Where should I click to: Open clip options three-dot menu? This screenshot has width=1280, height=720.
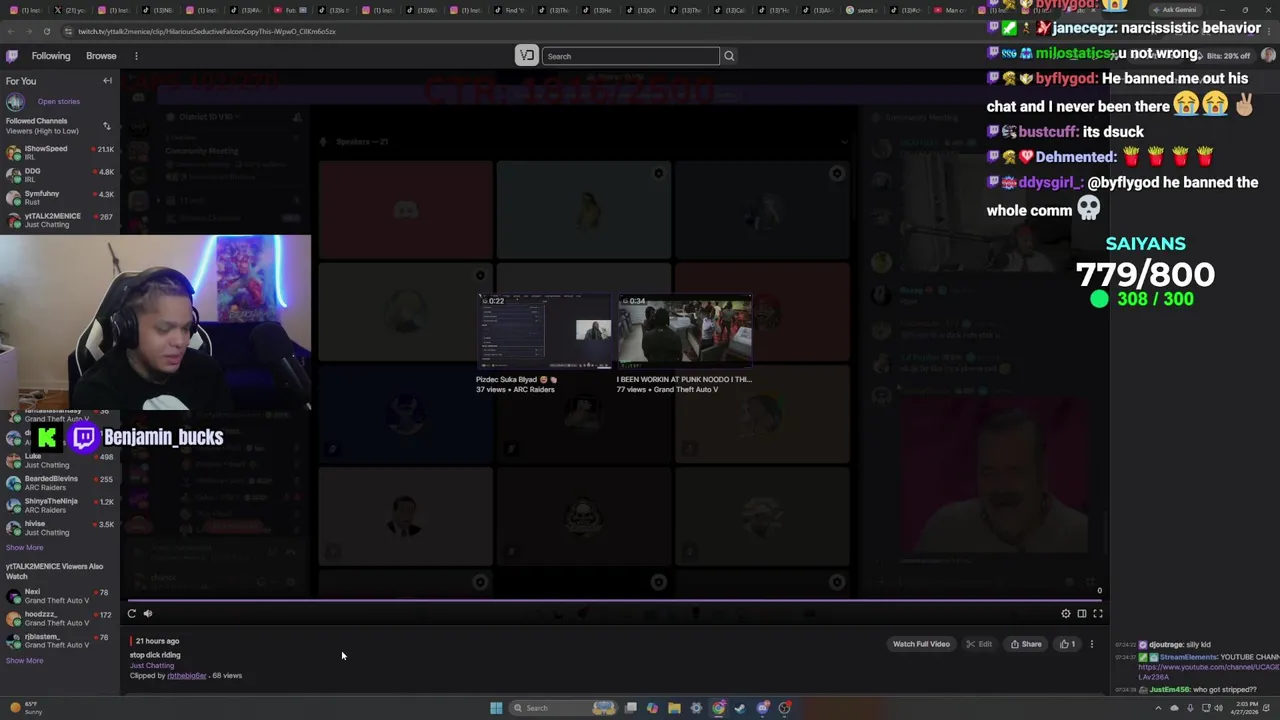pyautogui.click(x=1092, y=644)
